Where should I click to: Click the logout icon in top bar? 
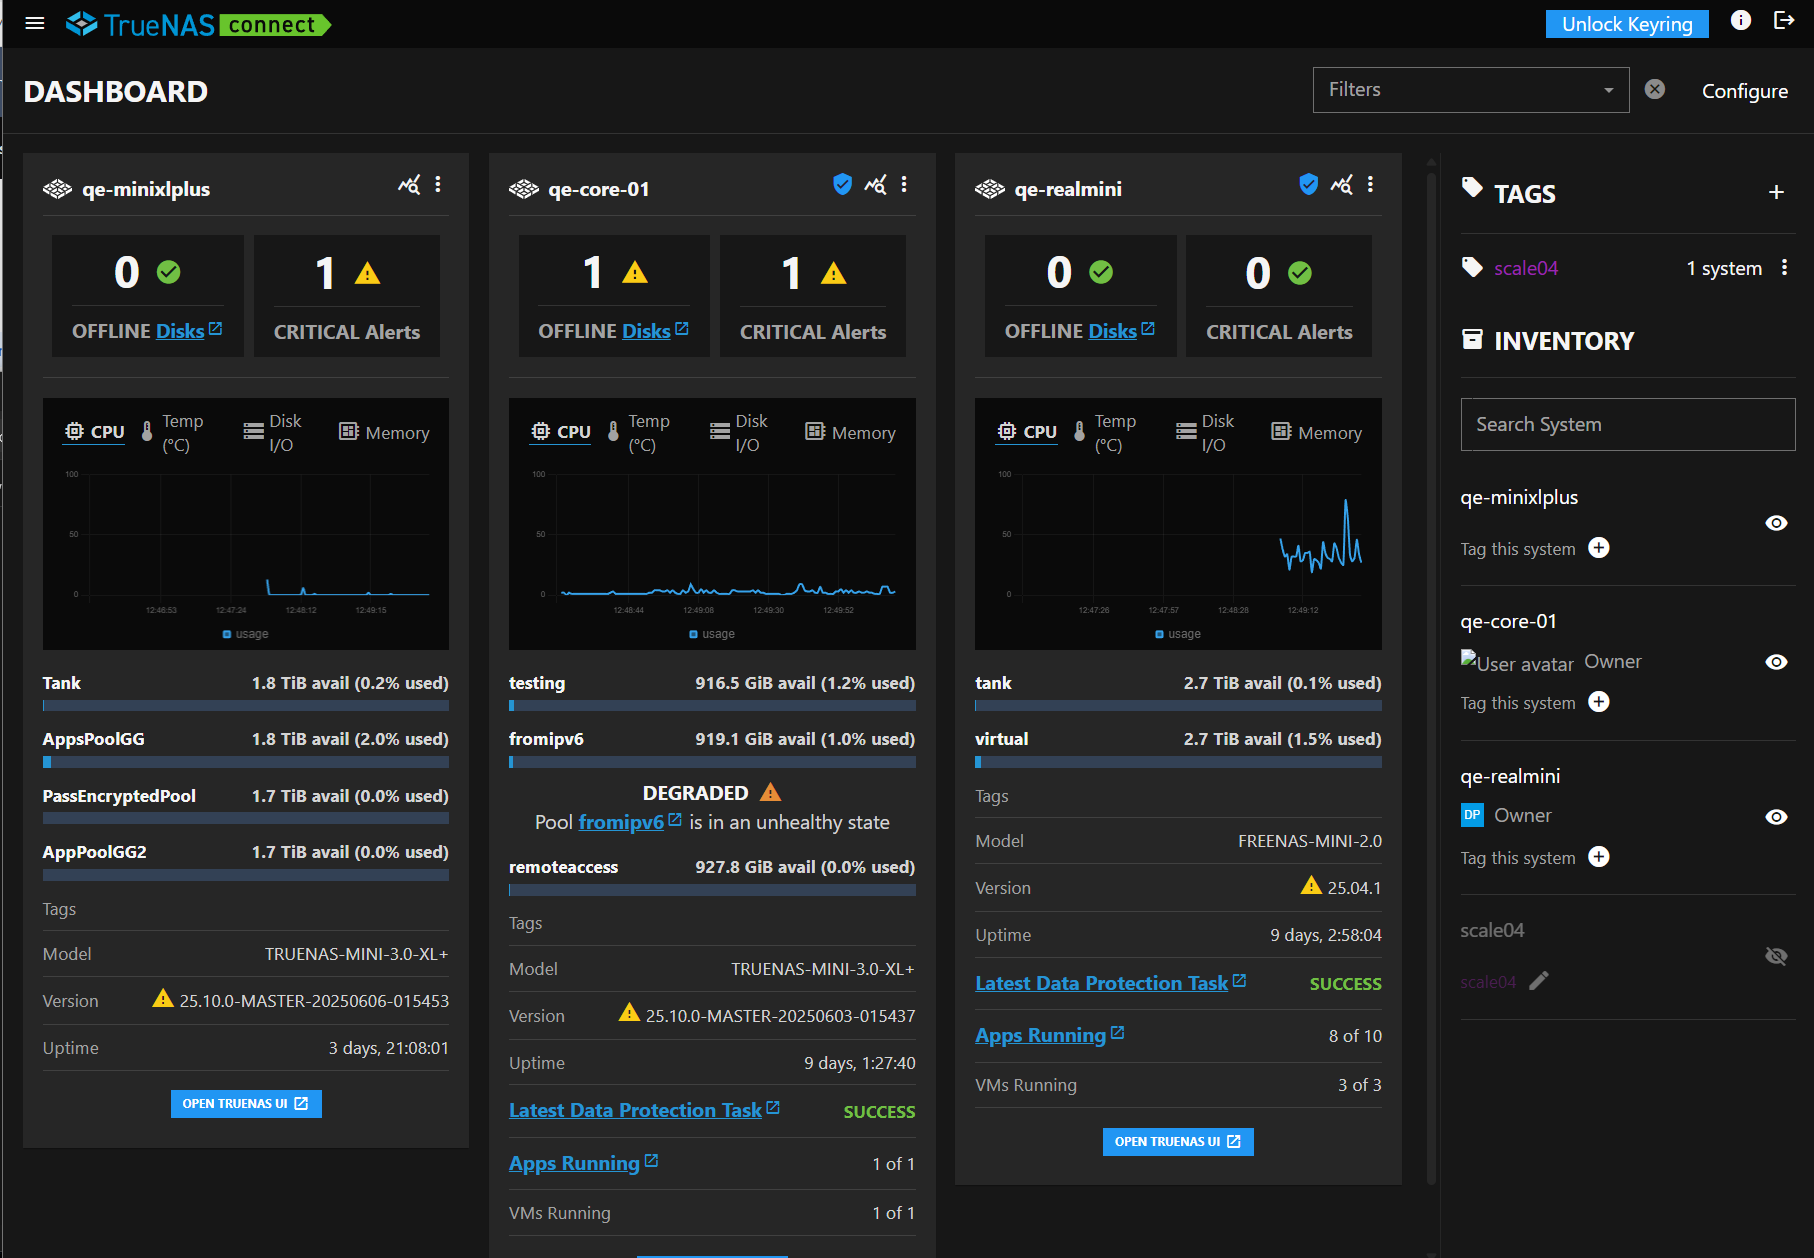tap(1784, 21)
